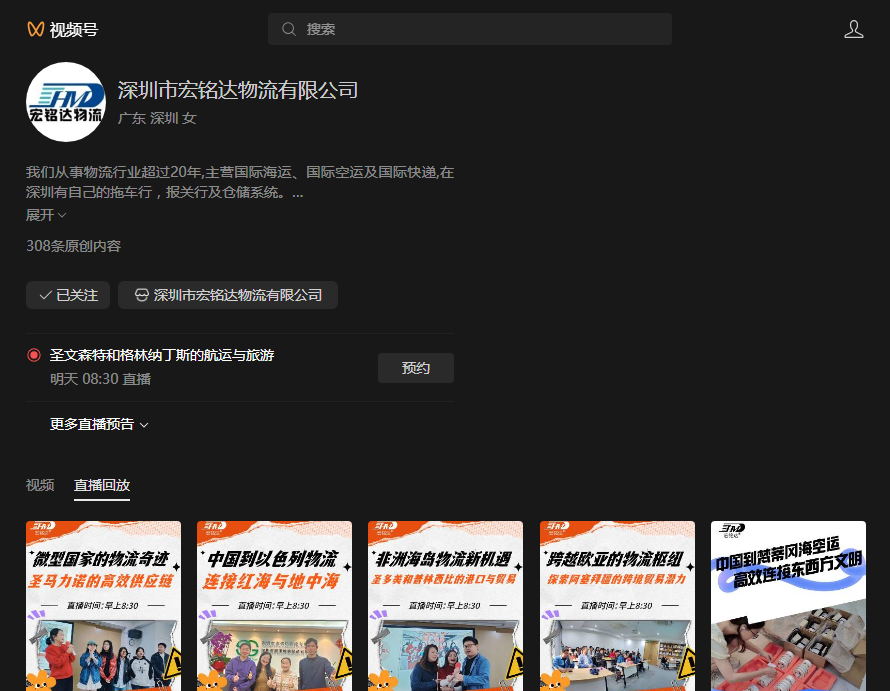This screenshot has height=691, width=890.
Task: Open 深圳市宏铭达物流有限公司 enterprise button
Action: point(228,295)
